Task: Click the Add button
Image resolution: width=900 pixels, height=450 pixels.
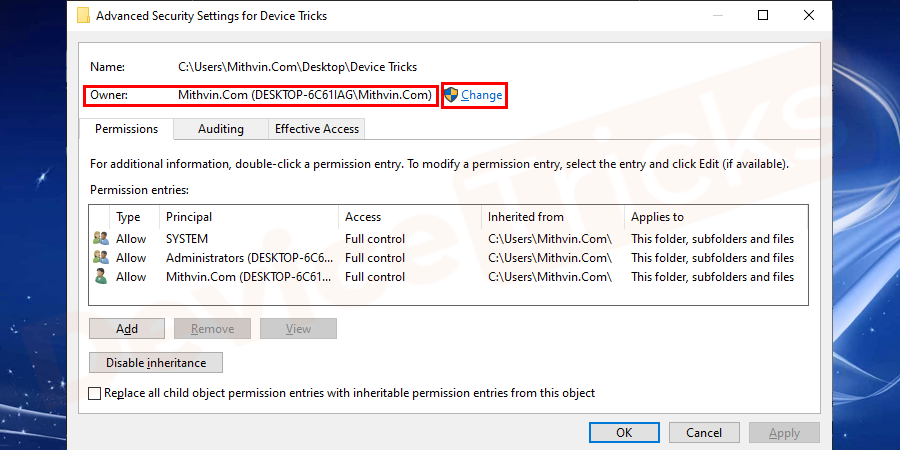Action: click(x=127, y=329)
